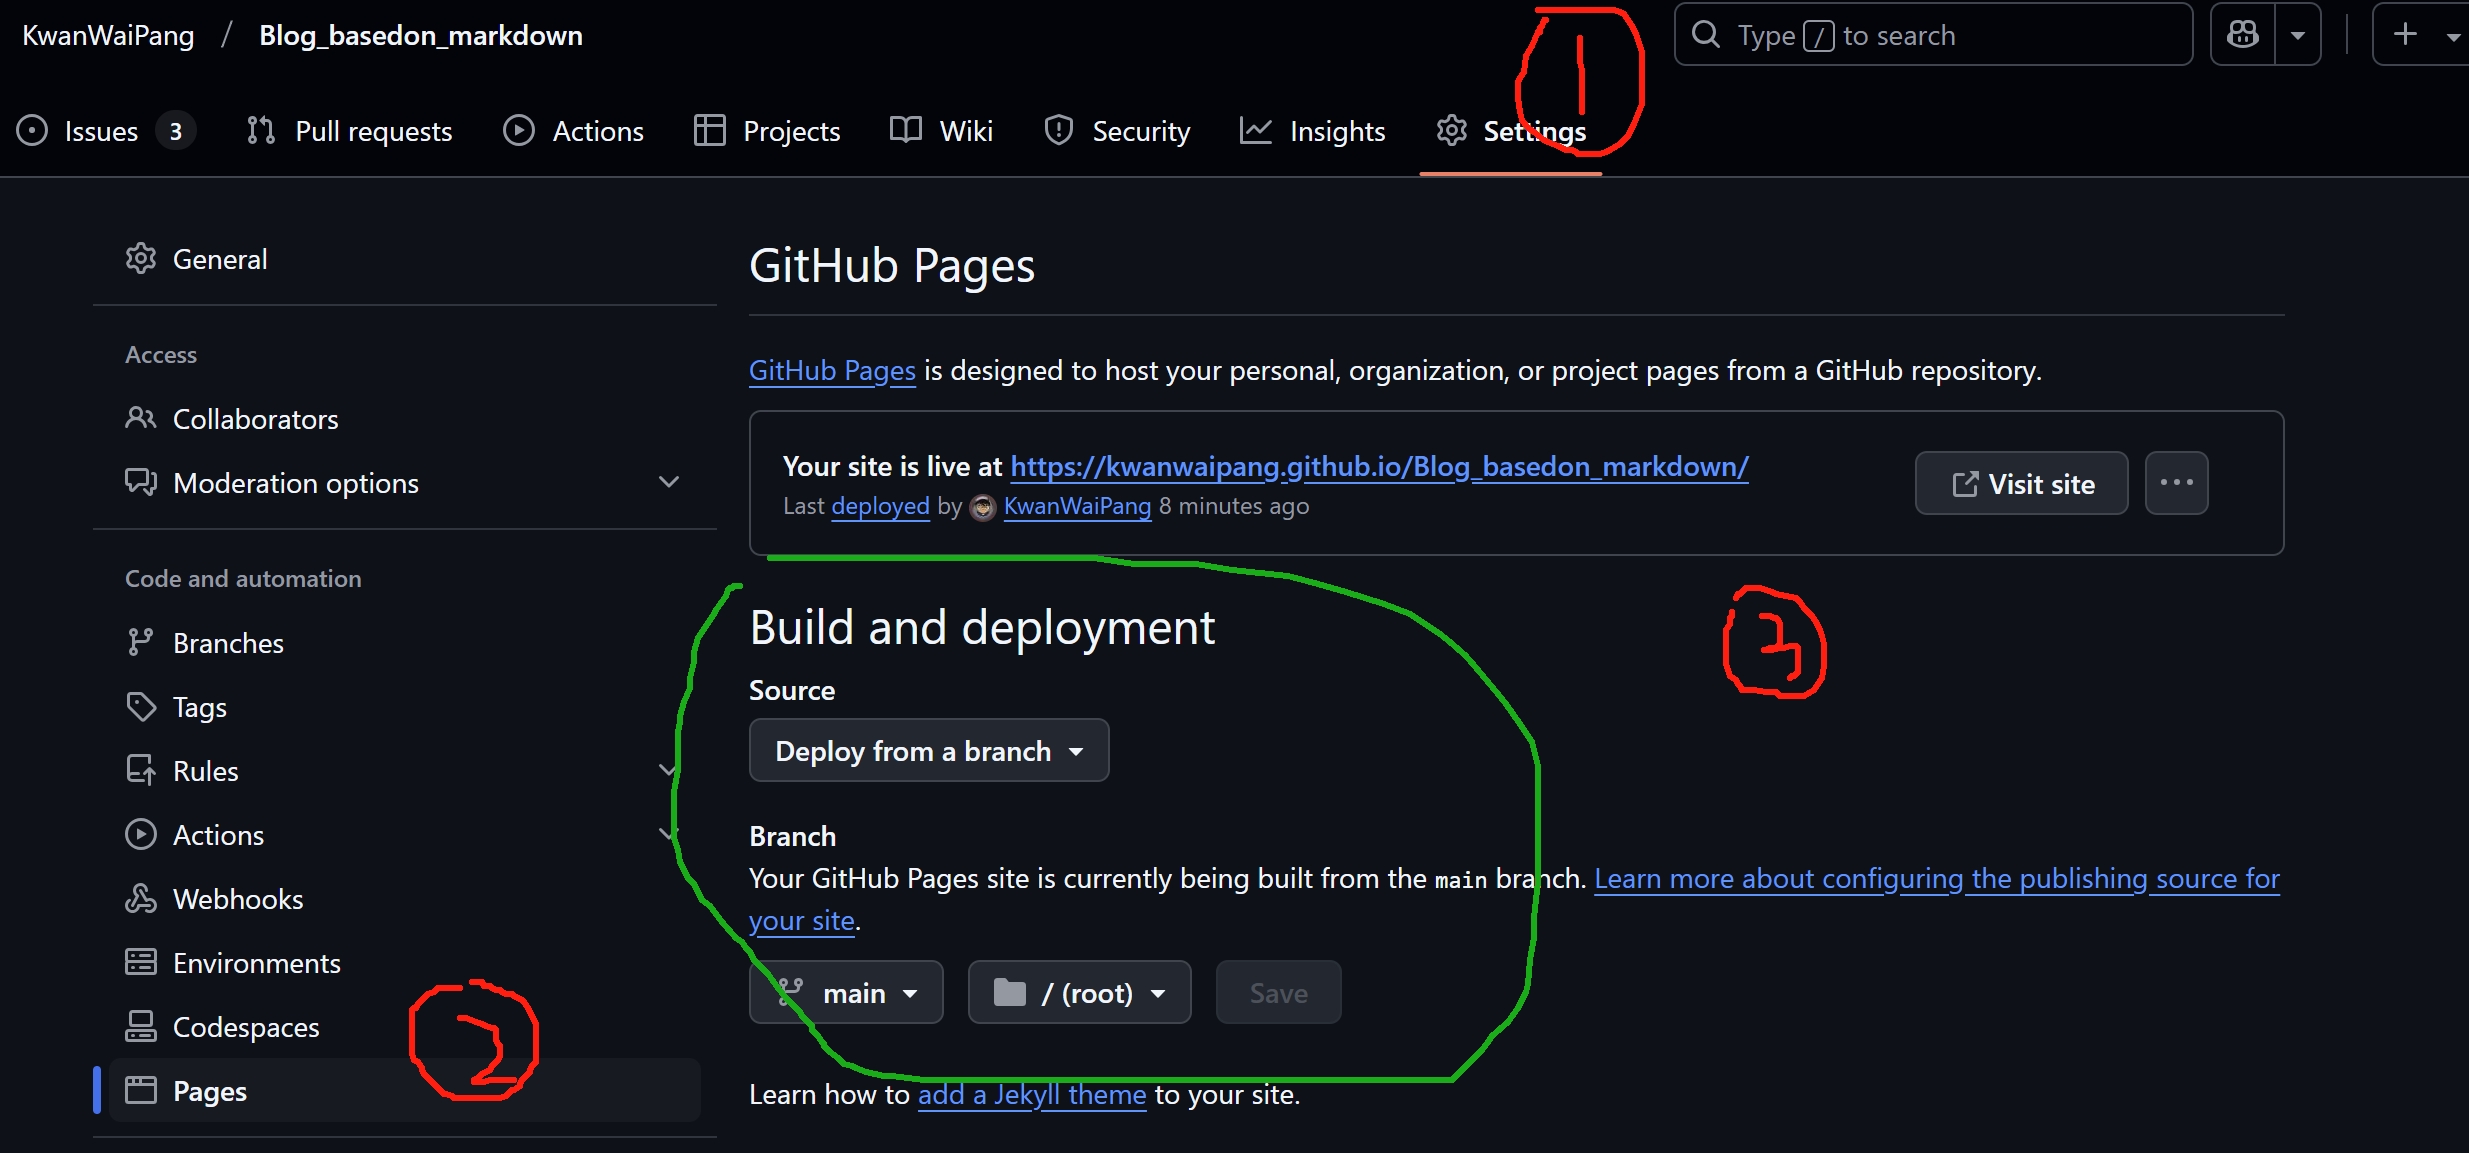Click the Branches git-branch icon
2469x1153 pixels.
tap(141, 642)
